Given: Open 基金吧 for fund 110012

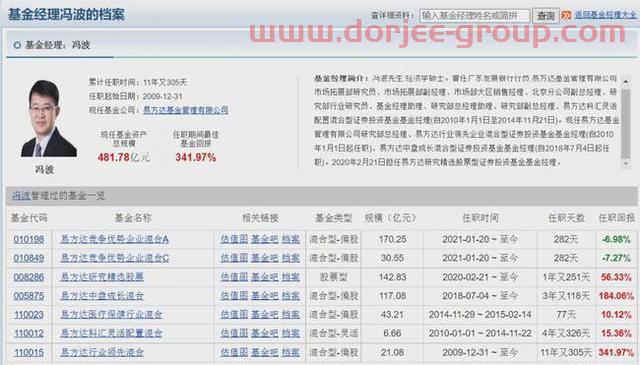Looking at the screenshot, I should [264, 333].
